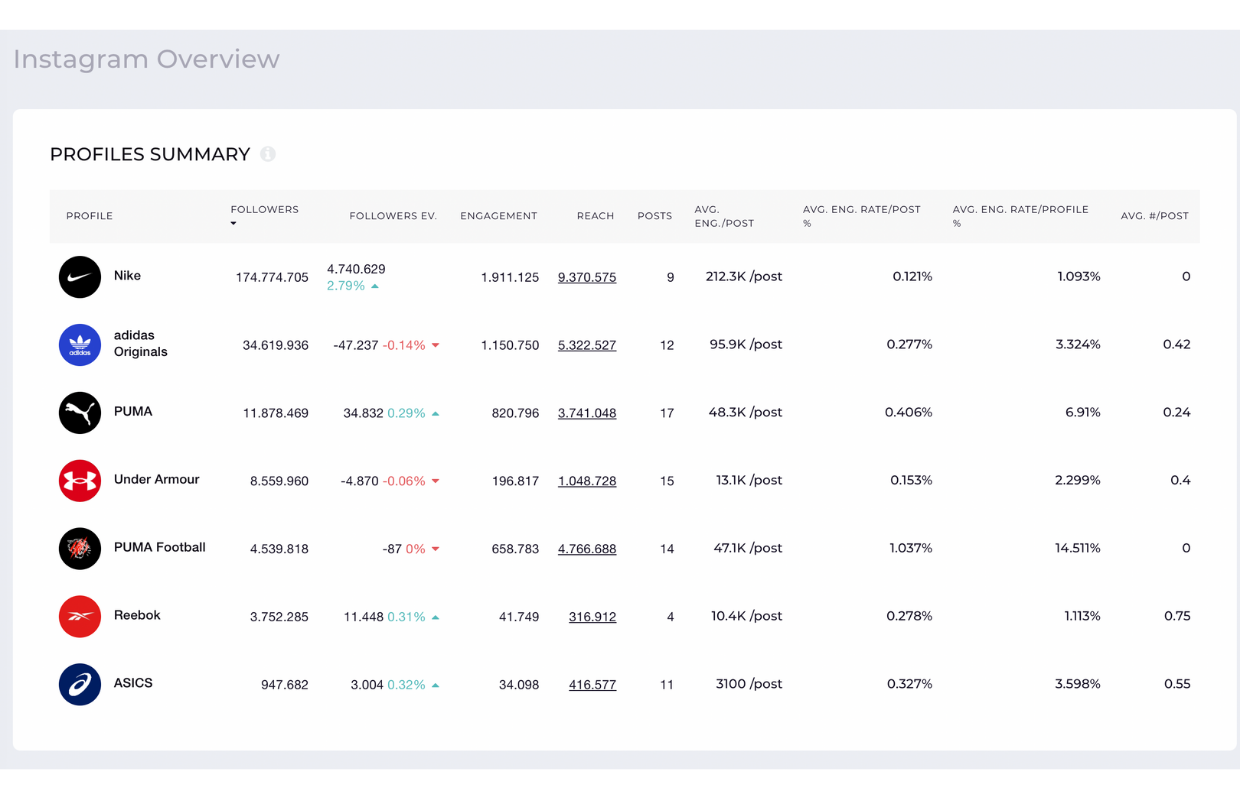This screenshot has width=1240, height=800.
Task: Click the Instagram Overview page title
Action: [146, 59]
